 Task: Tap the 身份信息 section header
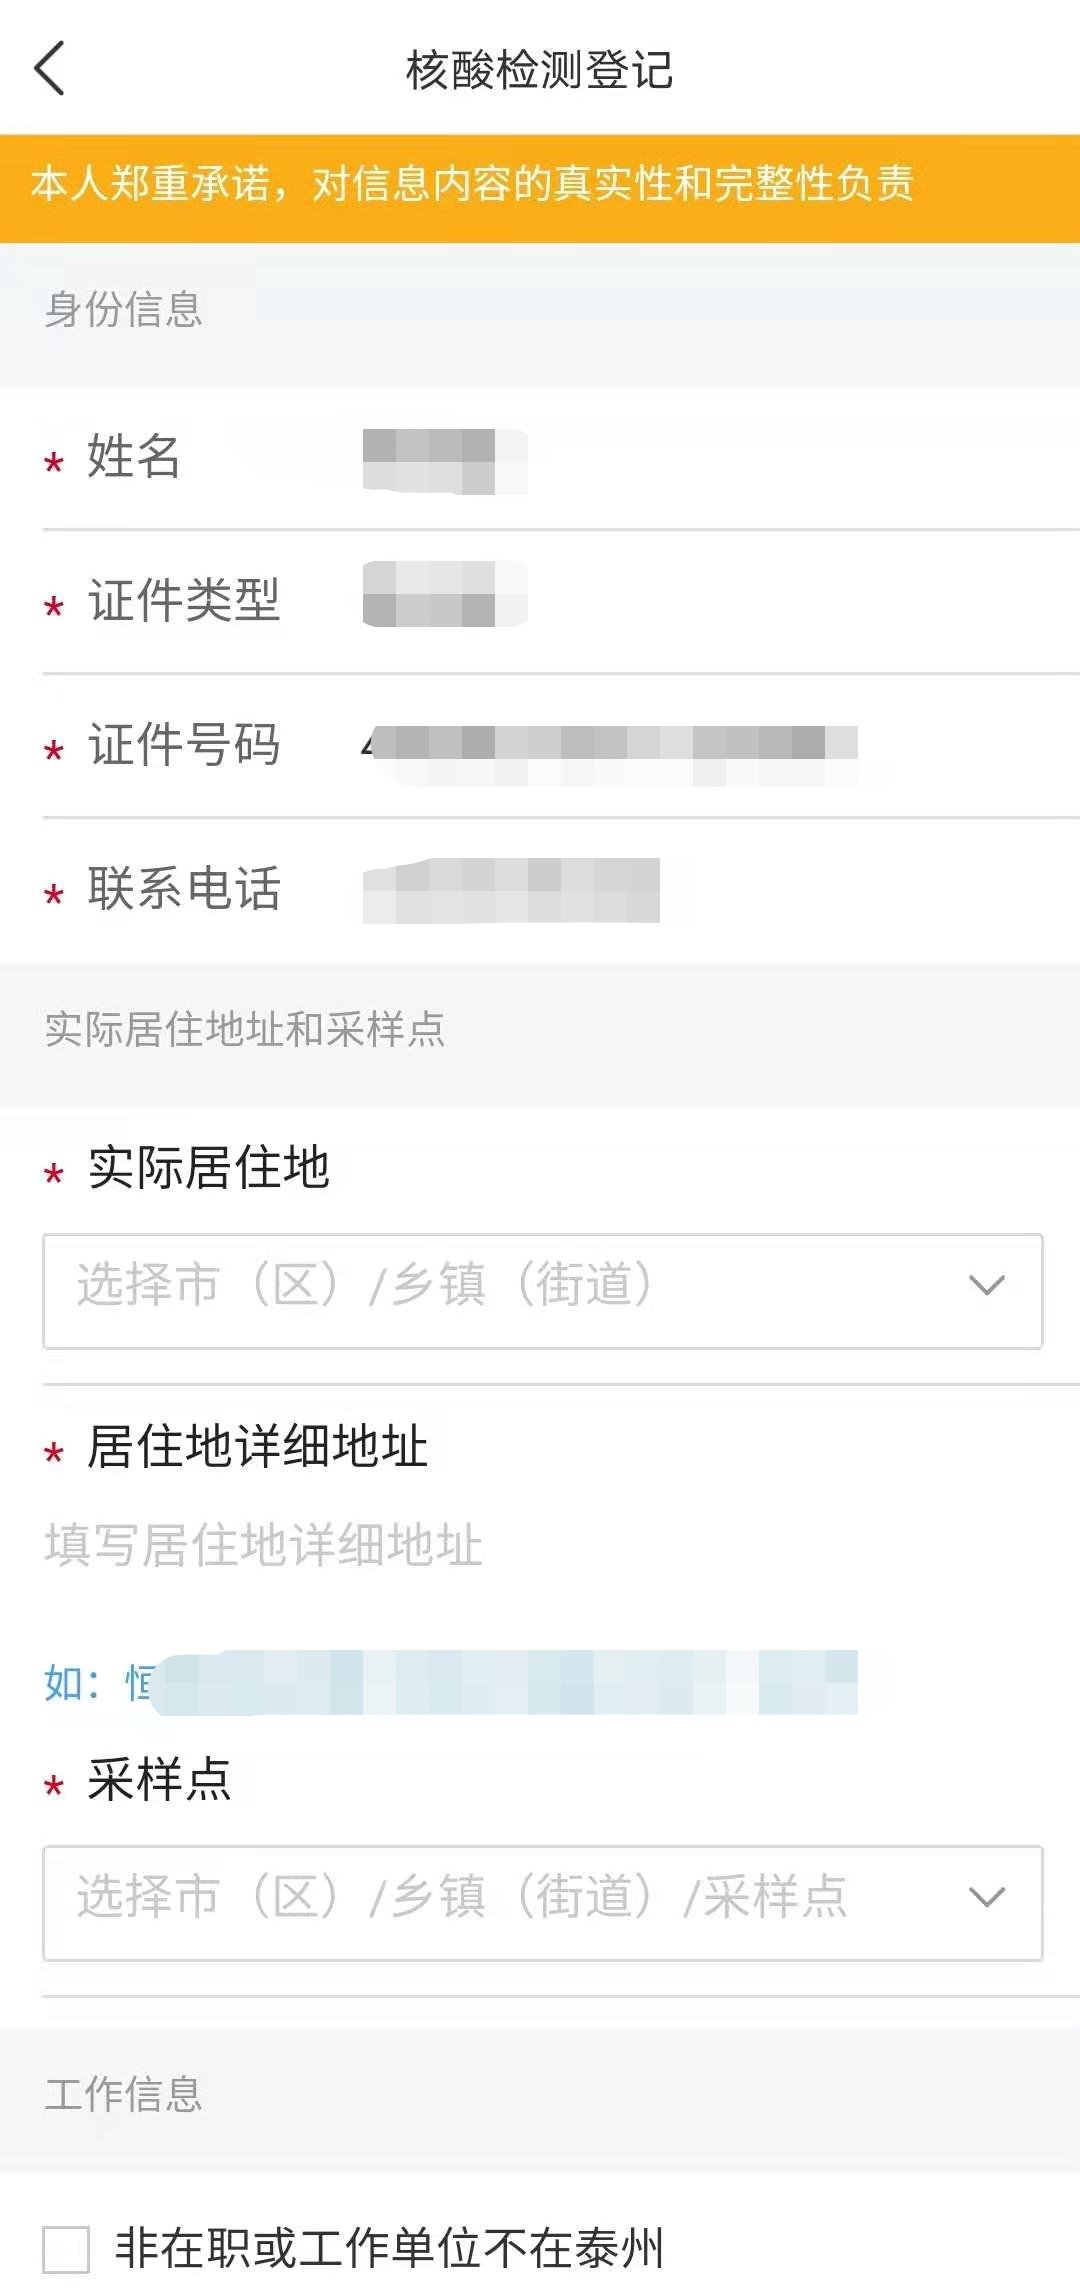(124, 310)
